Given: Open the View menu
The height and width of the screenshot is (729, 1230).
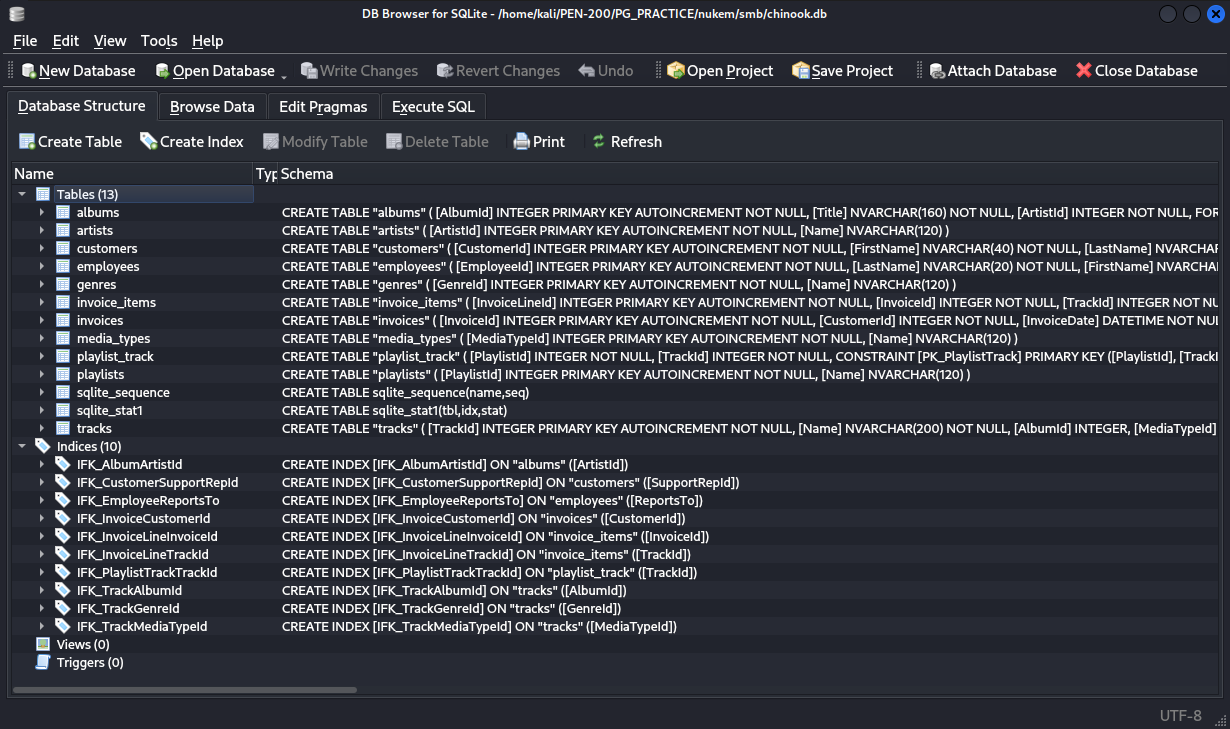Looking at the screenshot, I should tap(110, 41).
